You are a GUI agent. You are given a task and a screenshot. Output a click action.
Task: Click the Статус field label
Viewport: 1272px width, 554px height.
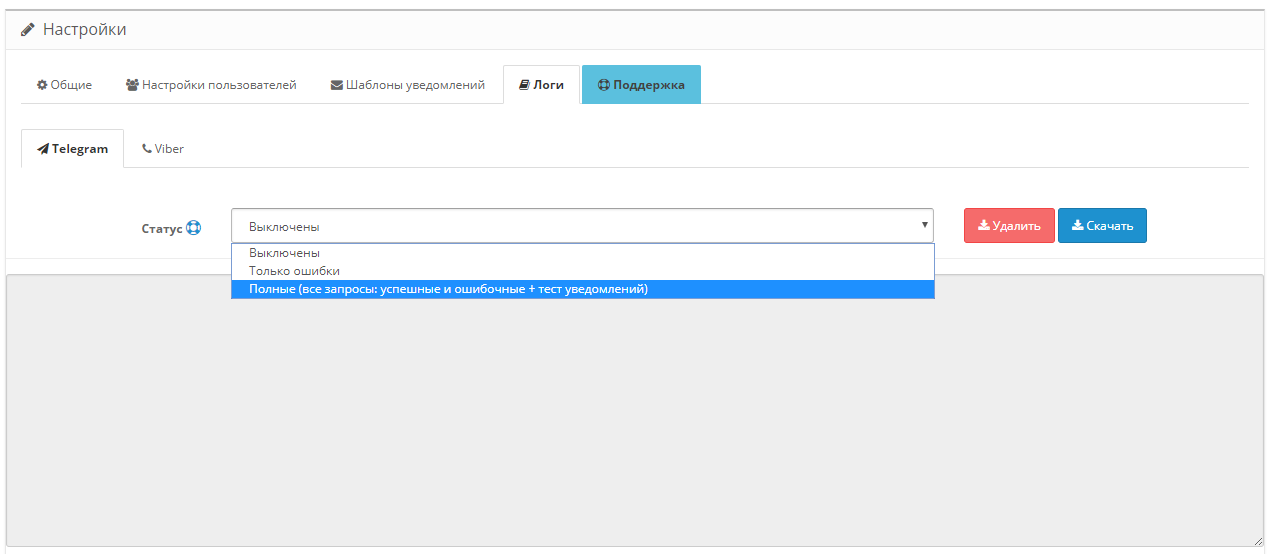162,228
